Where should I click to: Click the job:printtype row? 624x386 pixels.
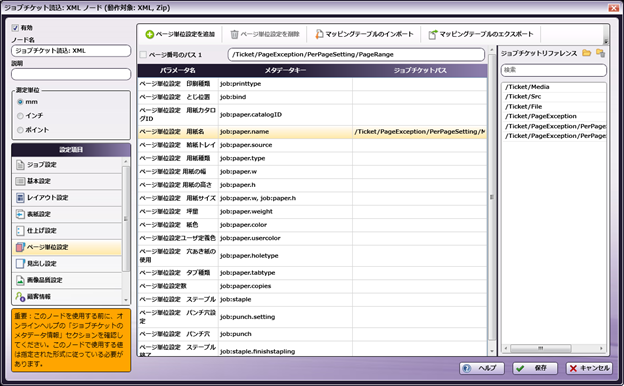[312, 84]
